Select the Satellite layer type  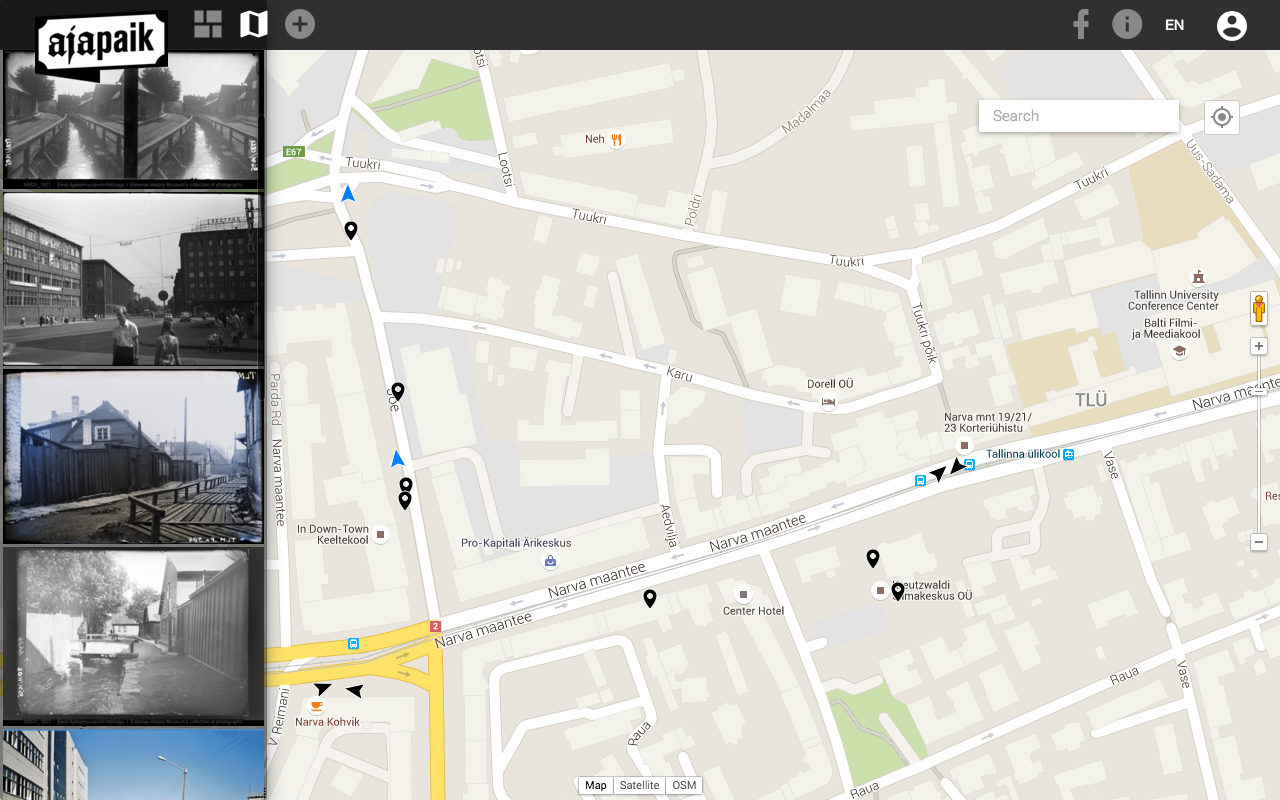pyautogui.click(x=639, y=785)
